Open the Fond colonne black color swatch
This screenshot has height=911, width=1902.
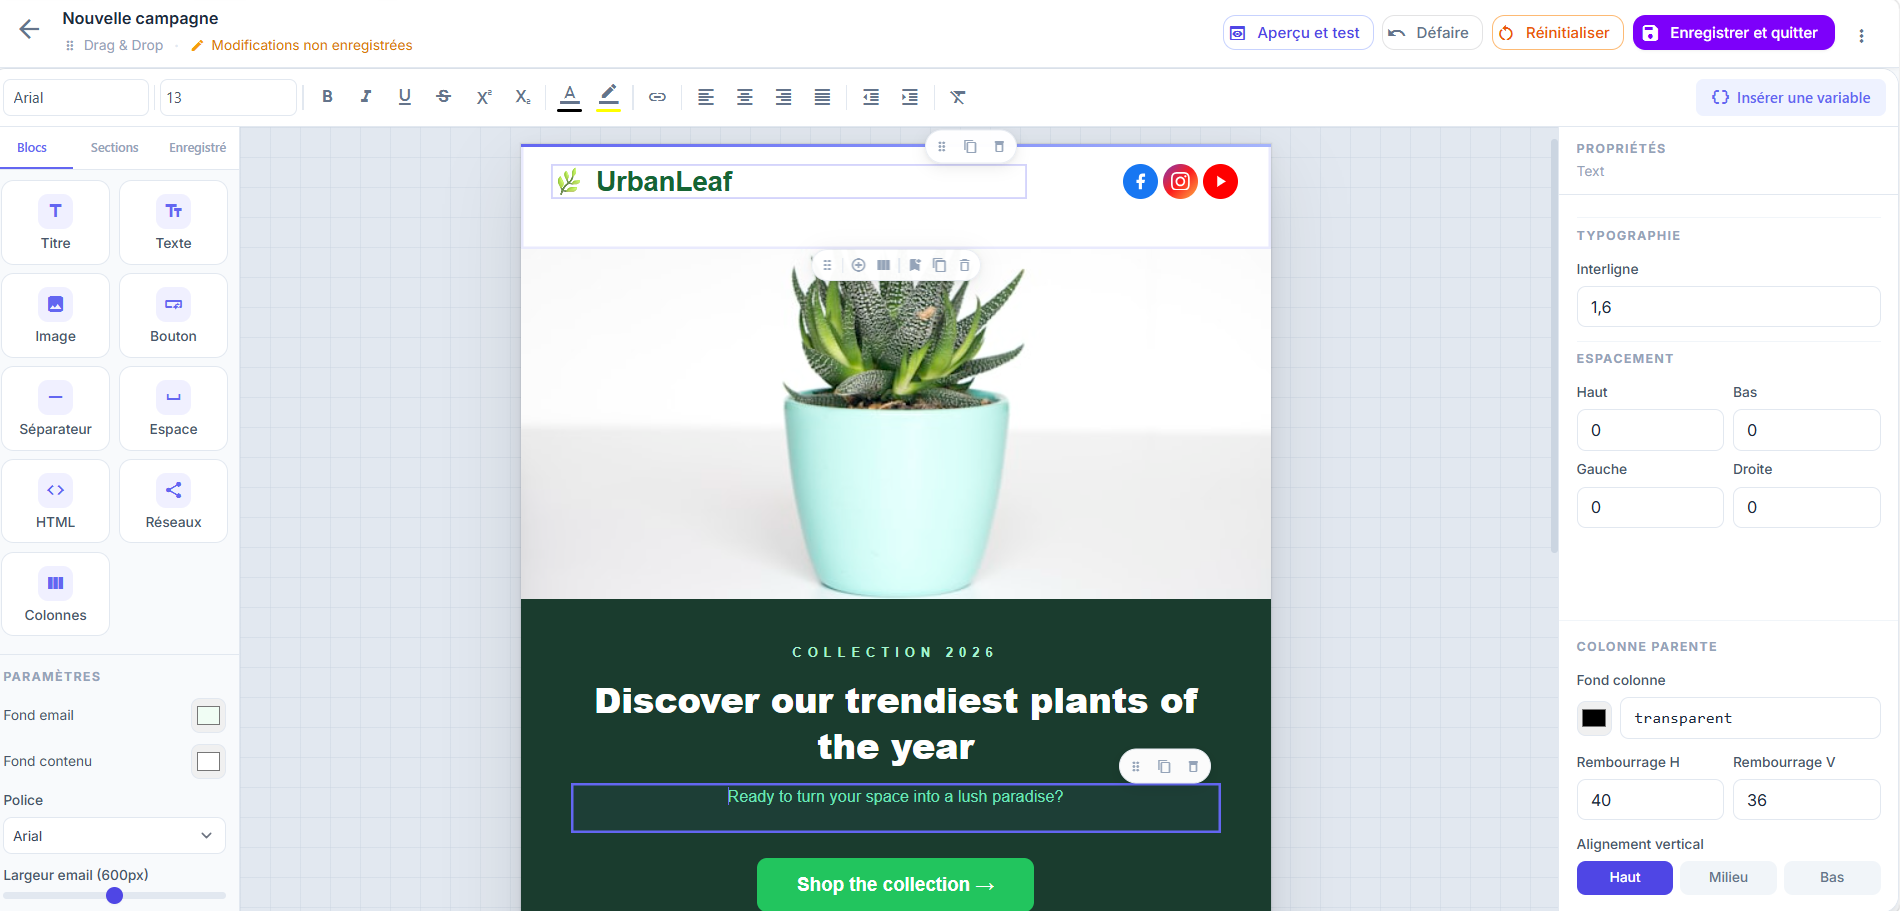click(1594, 718)
